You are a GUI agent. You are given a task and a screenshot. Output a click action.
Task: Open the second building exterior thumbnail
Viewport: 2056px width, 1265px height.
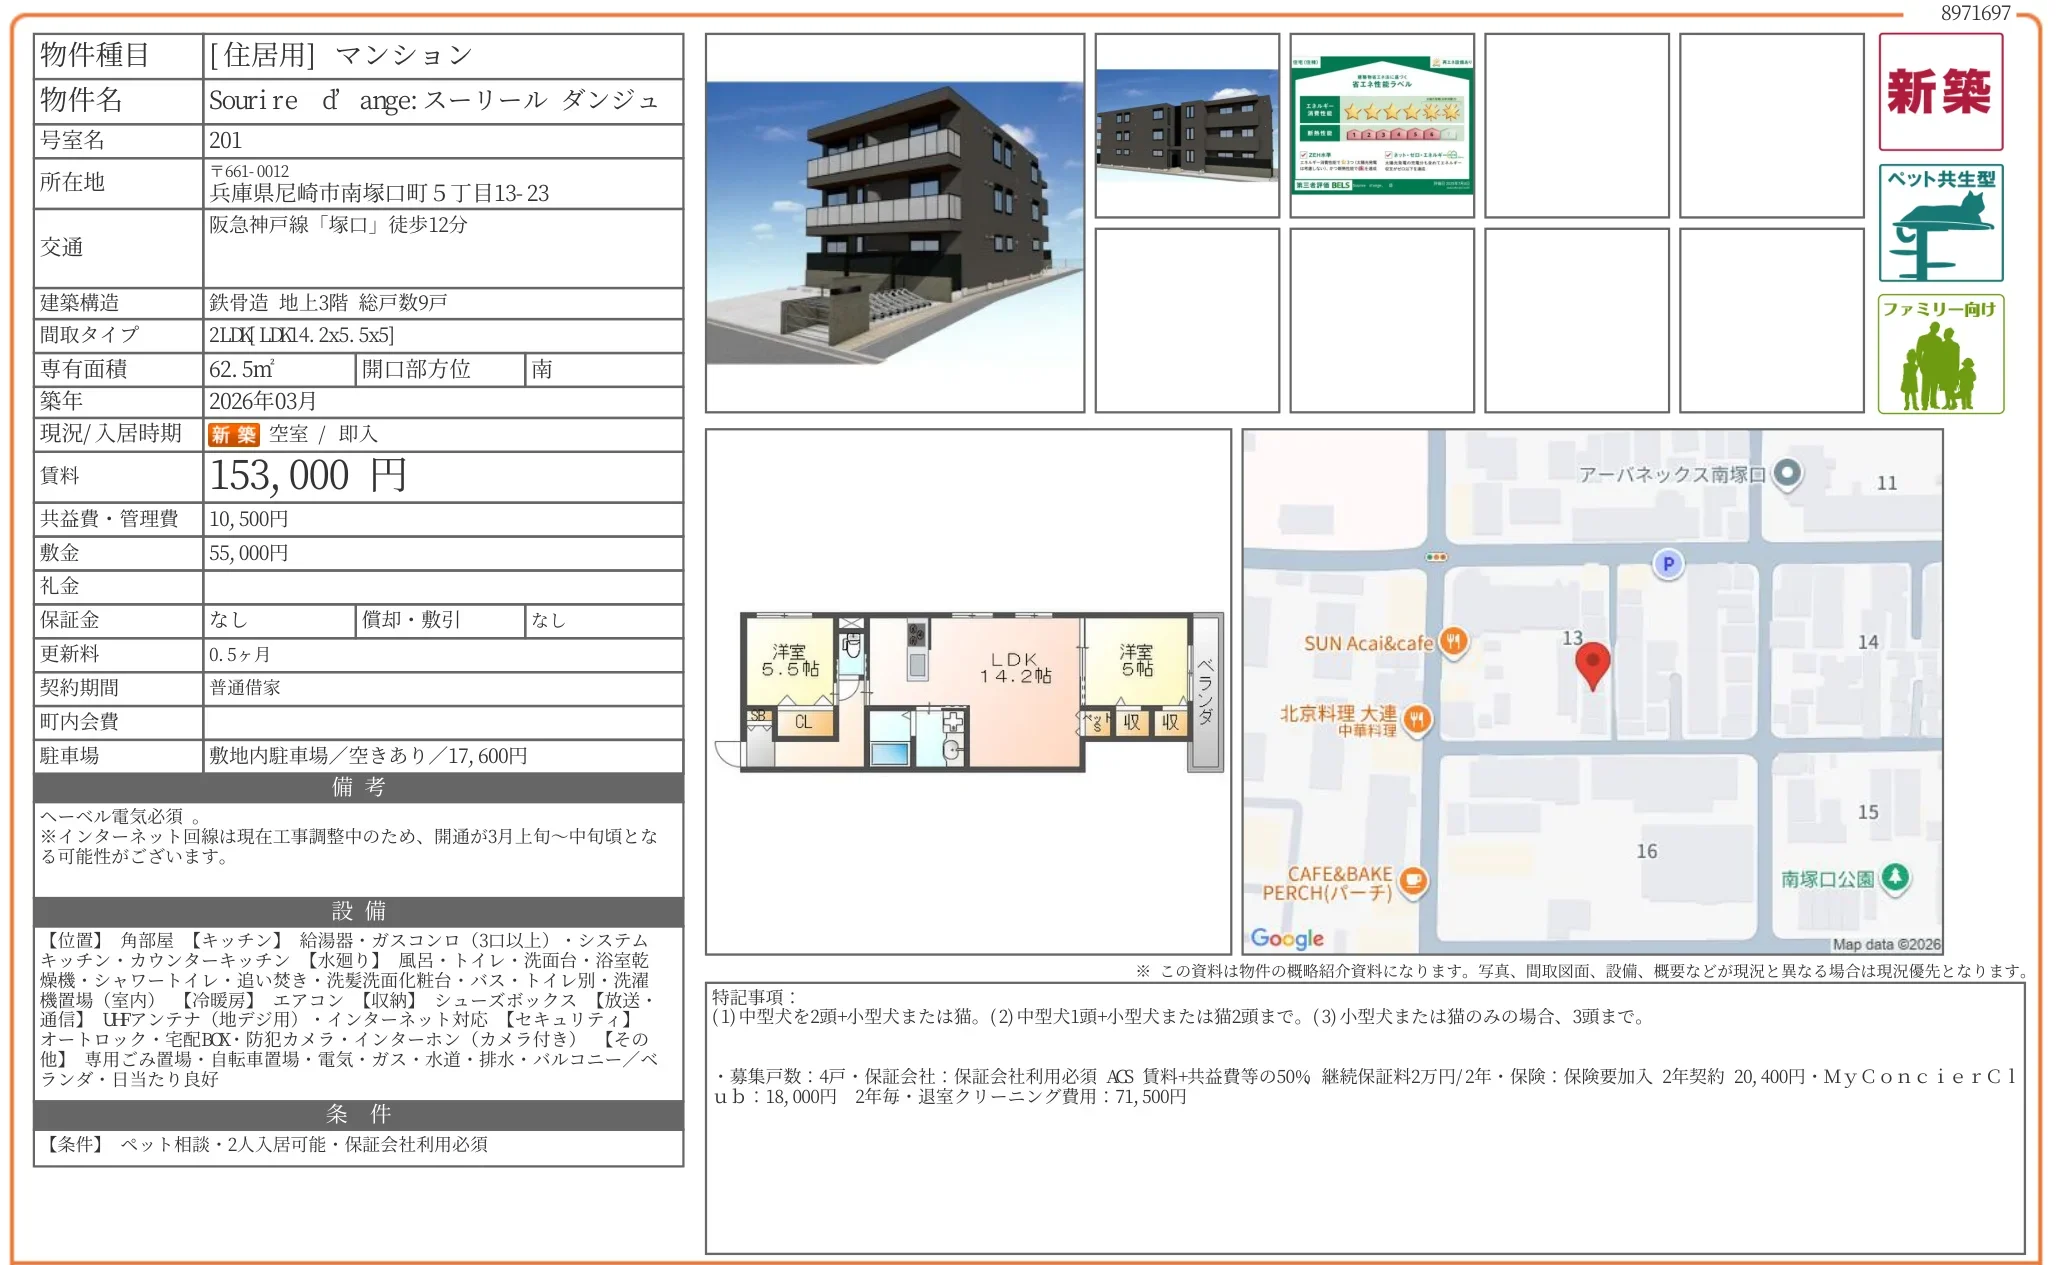[1186, 125]
